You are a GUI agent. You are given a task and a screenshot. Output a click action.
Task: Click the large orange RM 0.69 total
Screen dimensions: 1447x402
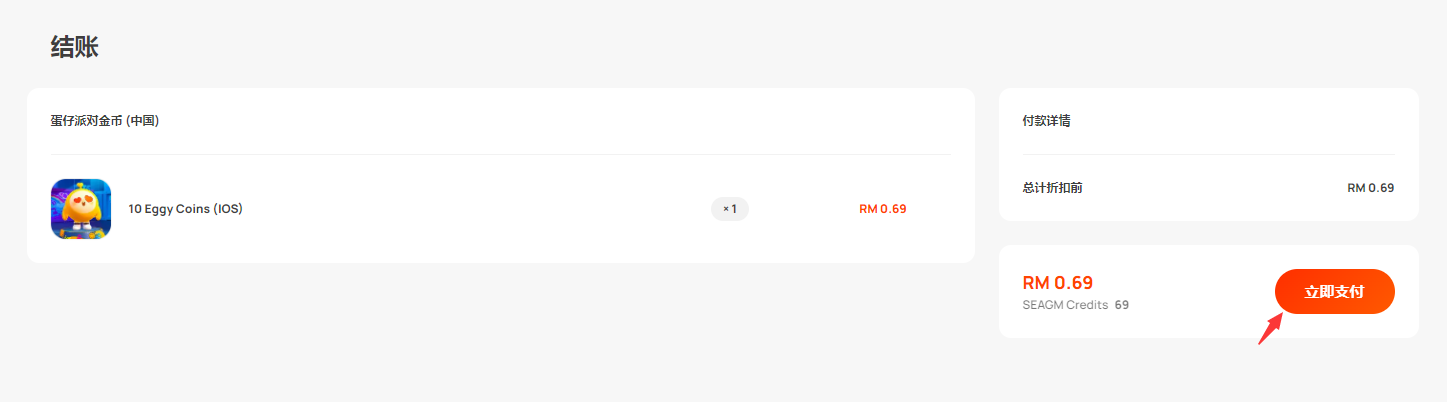pyautogui.click(x=1058, y=283)
